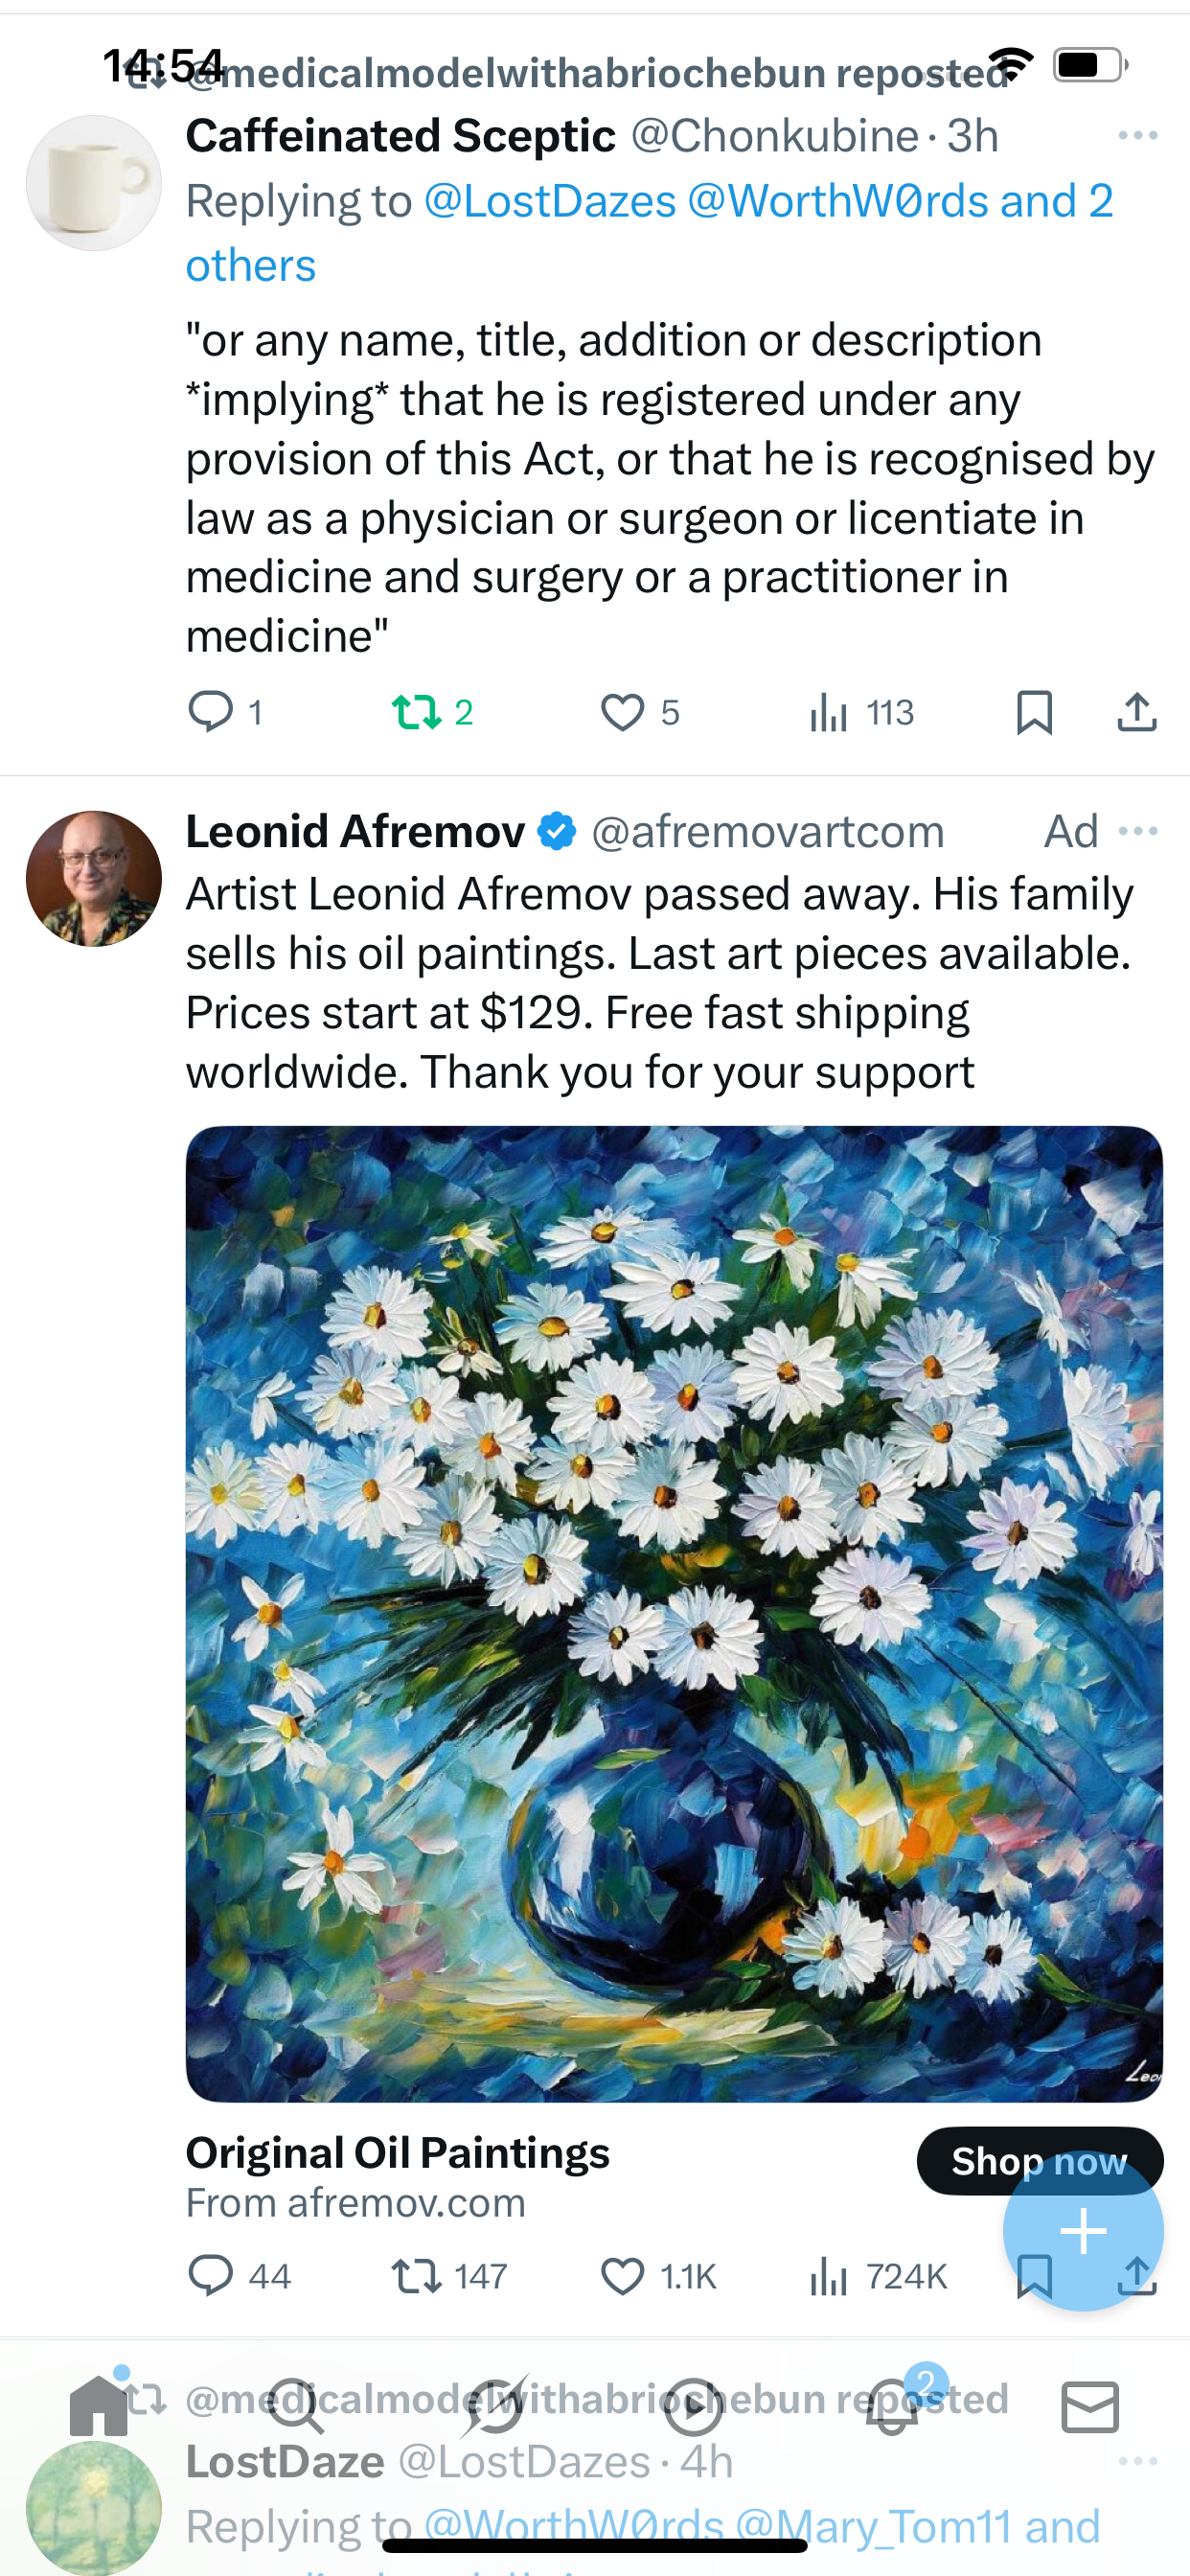Open more options for LostDaze post
Viewport: 1190px width, 2576px height.
tap(1138, 2461)
